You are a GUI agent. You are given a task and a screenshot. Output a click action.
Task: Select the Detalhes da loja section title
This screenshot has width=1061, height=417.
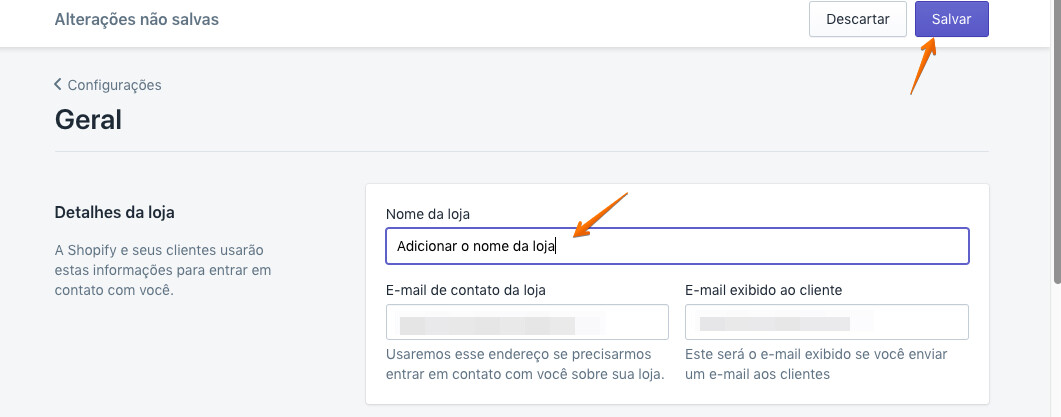121,212
